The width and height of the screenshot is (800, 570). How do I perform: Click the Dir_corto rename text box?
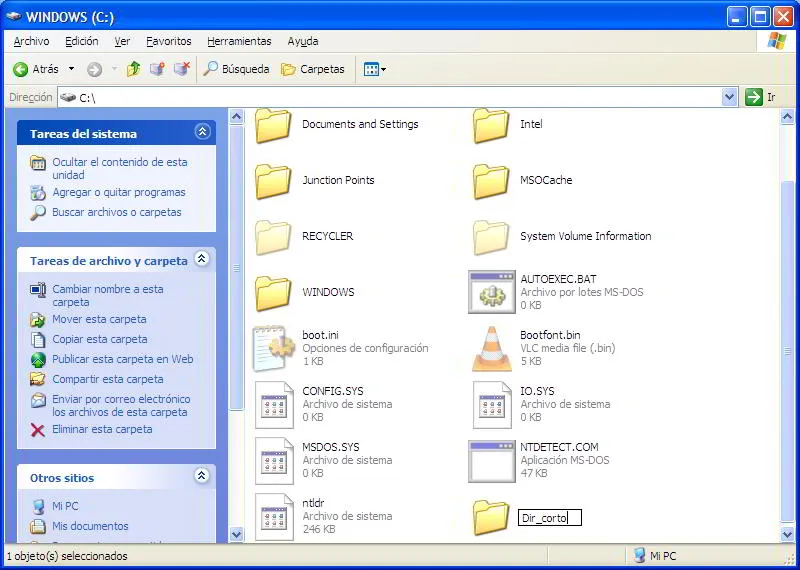click(549, 518)
